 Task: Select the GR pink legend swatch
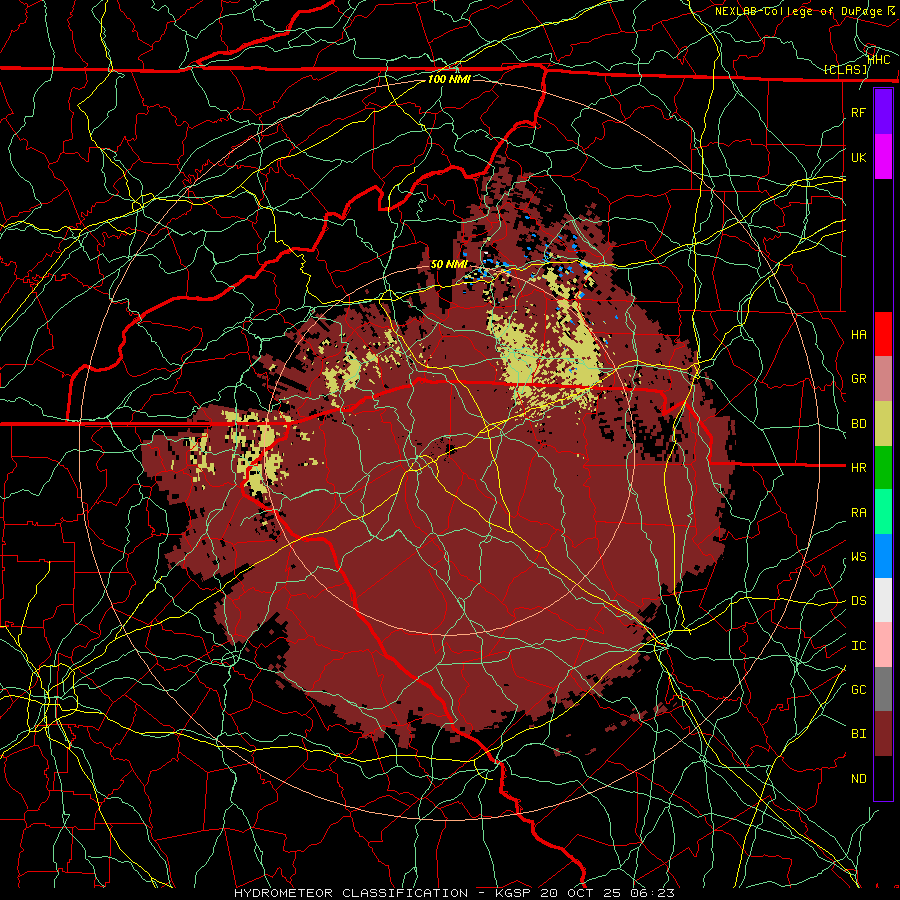tap(883, 379)
